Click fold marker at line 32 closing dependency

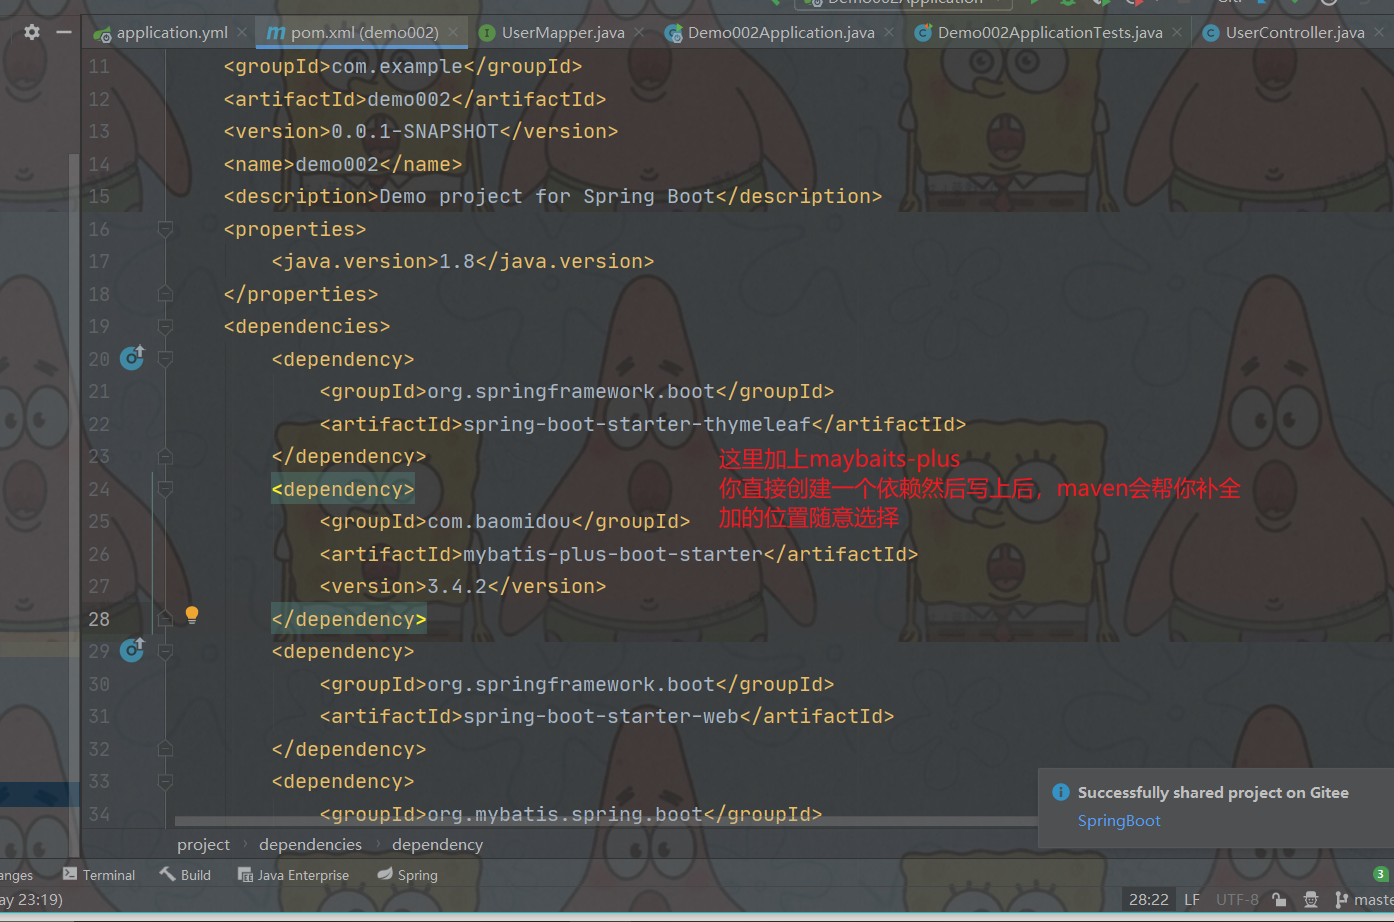click(x=166, y=749)
